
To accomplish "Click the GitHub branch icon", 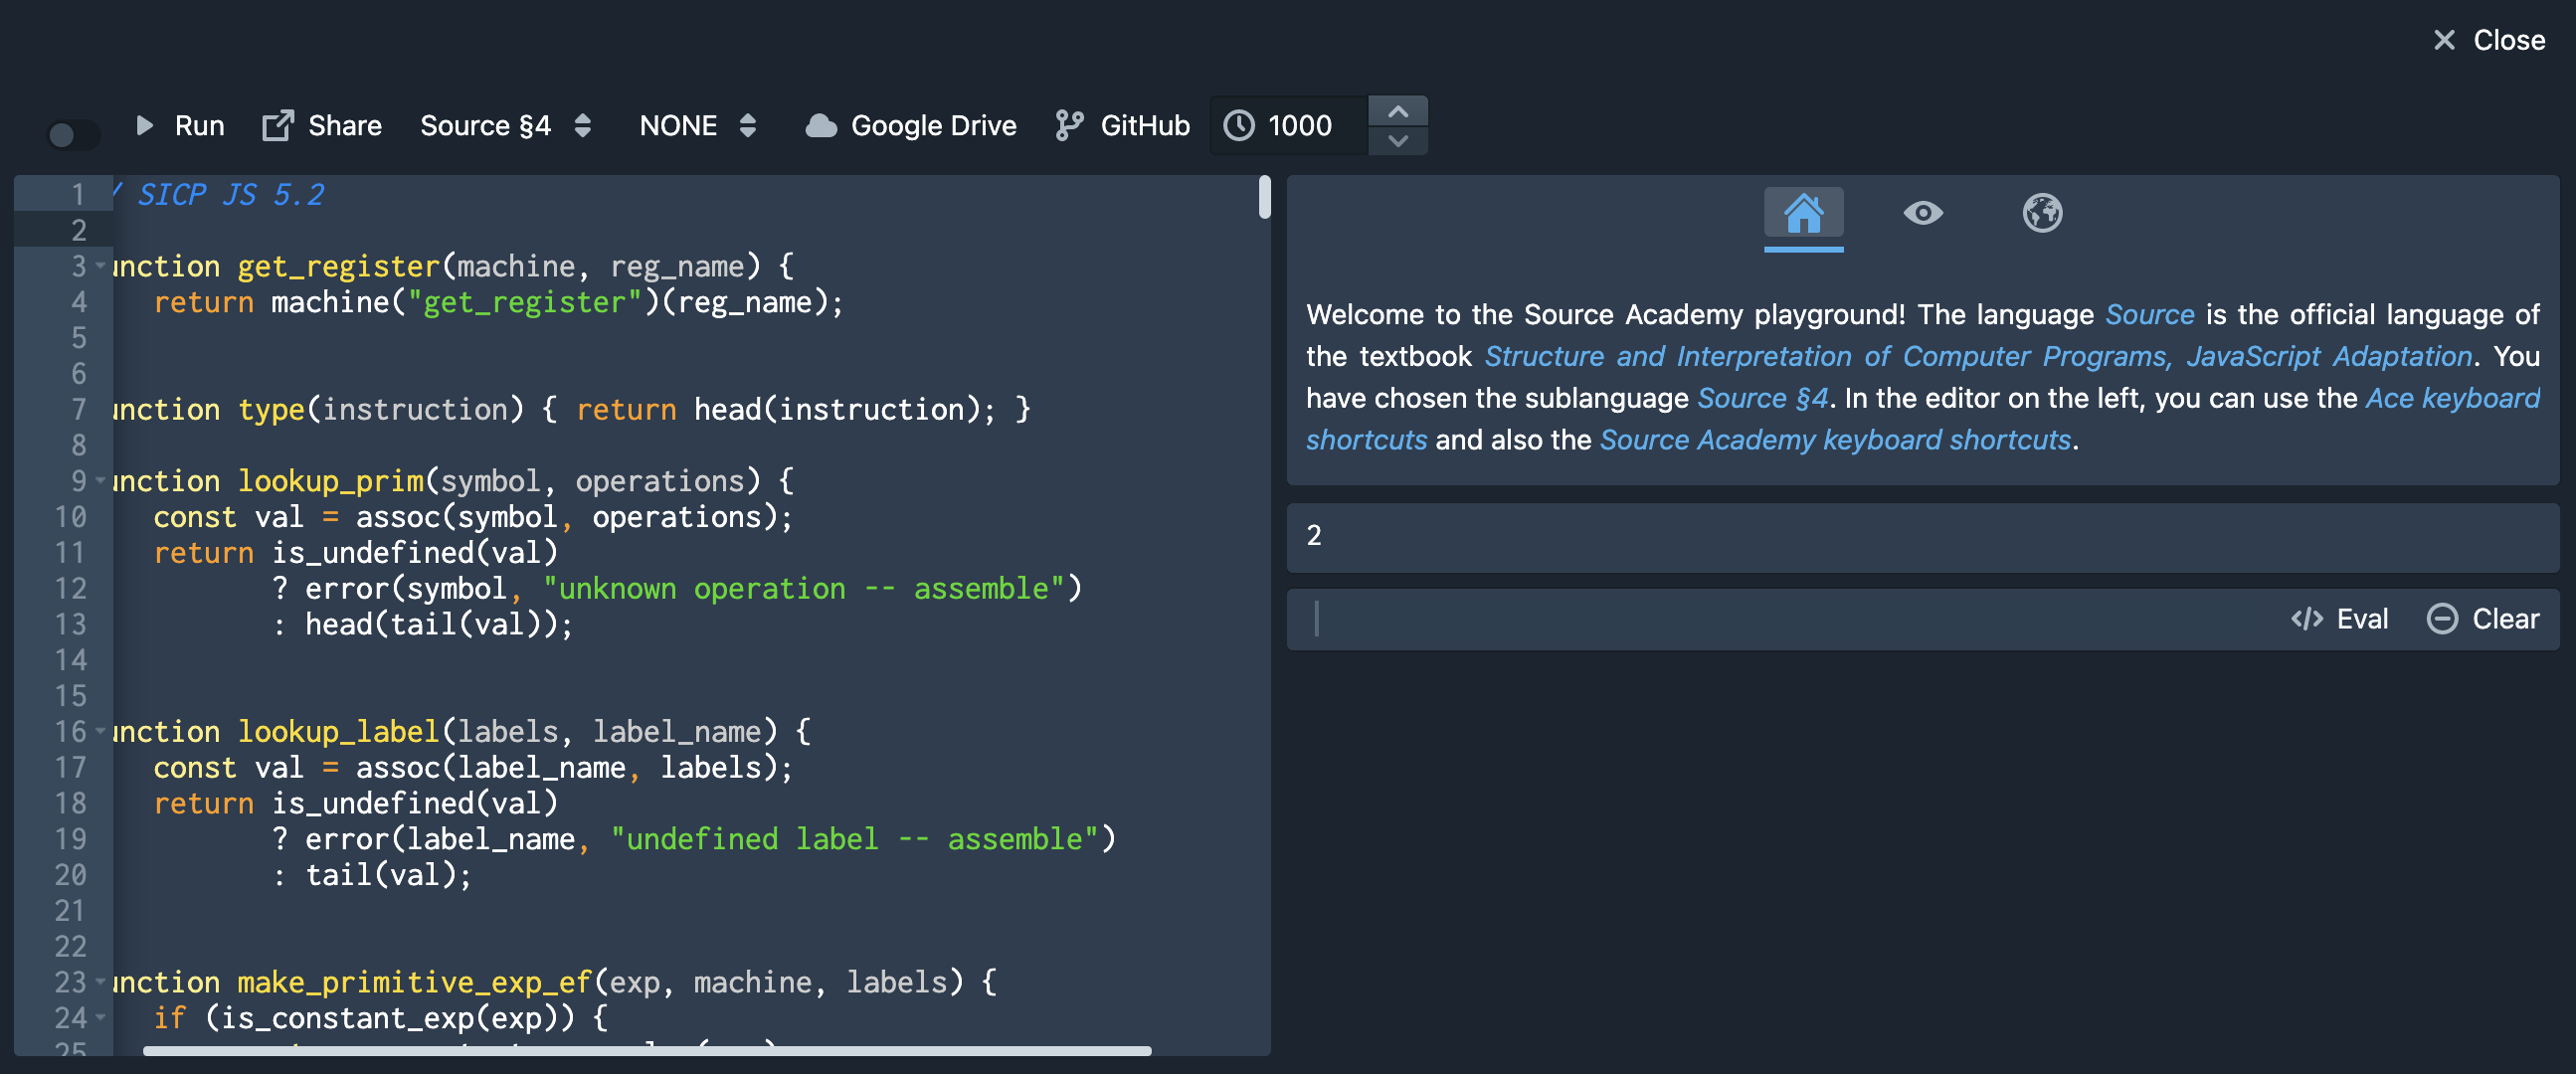I will (1069, 125).
